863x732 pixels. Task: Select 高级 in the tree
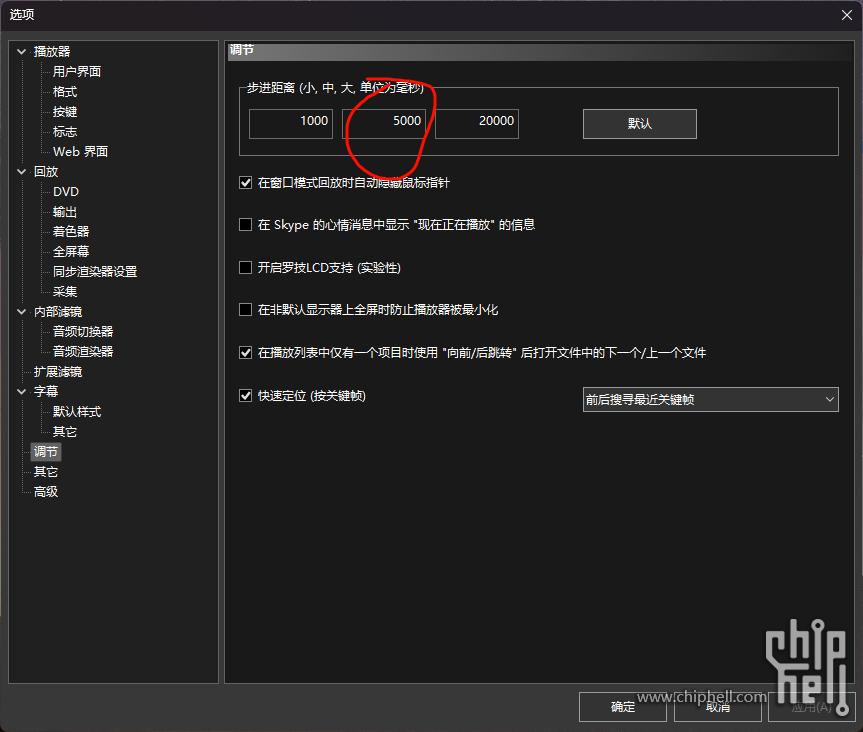[x=46, y=491]
